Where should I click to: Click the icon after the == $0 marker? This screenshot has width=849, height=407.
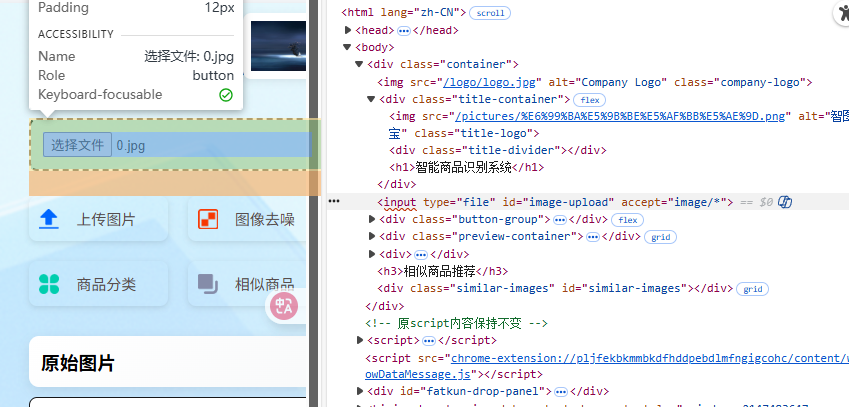click(785, 202)
